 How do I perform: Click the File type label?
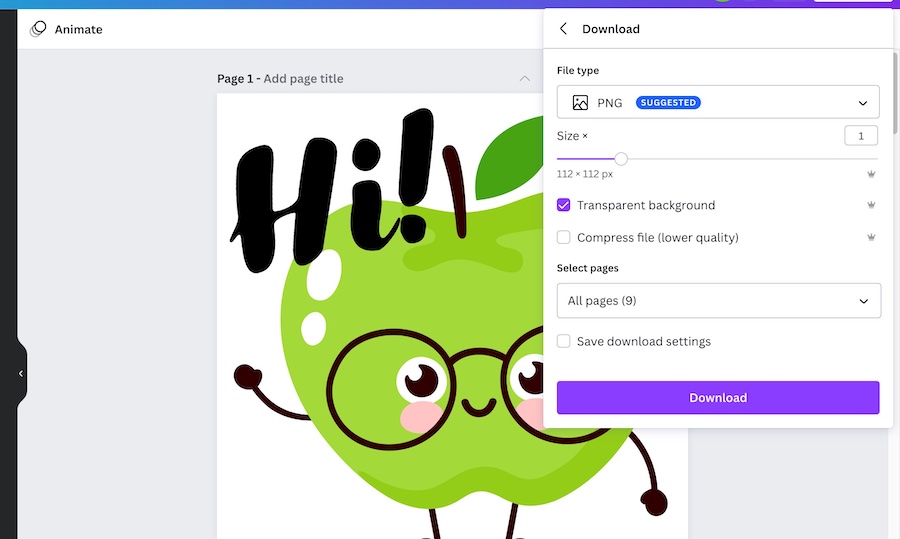tap(577, 71)
